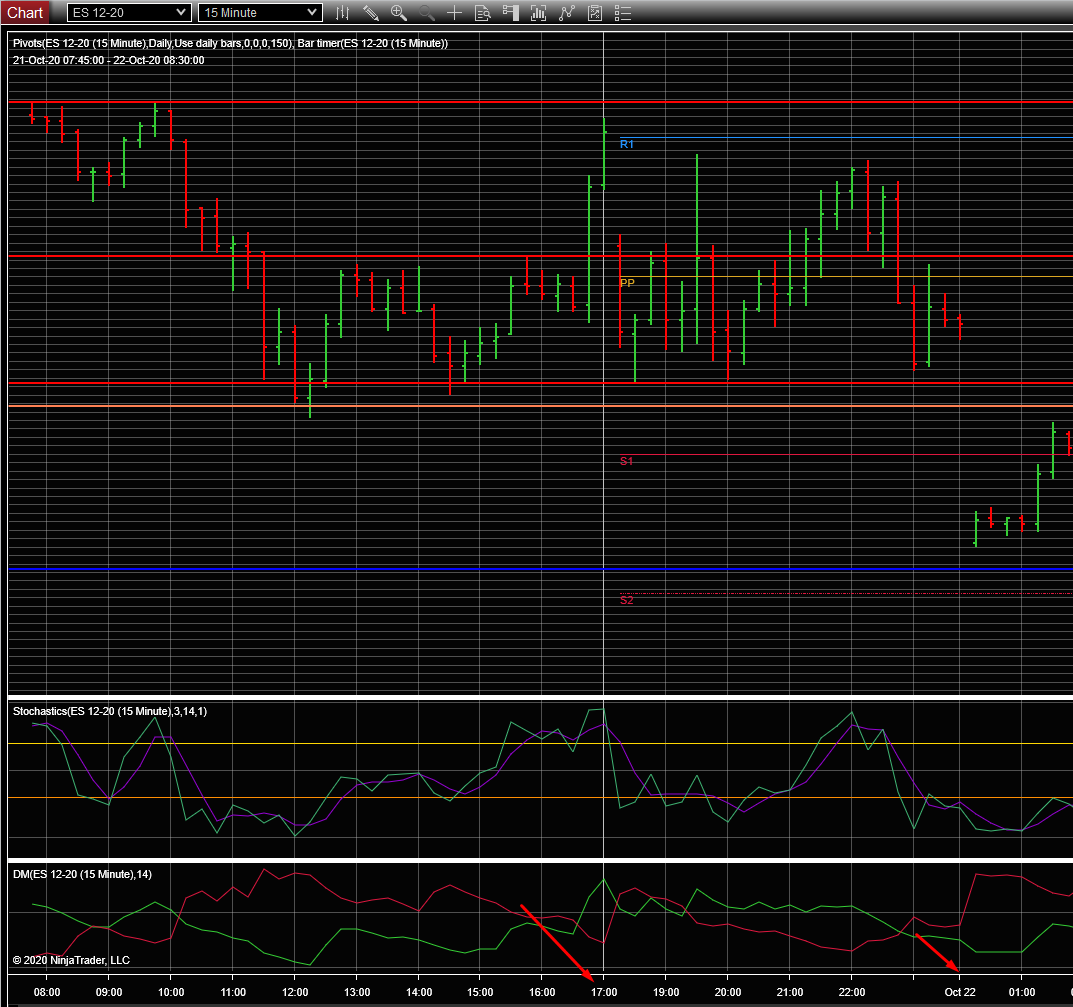Click the 22:00 time axis label

pos(852,992)
